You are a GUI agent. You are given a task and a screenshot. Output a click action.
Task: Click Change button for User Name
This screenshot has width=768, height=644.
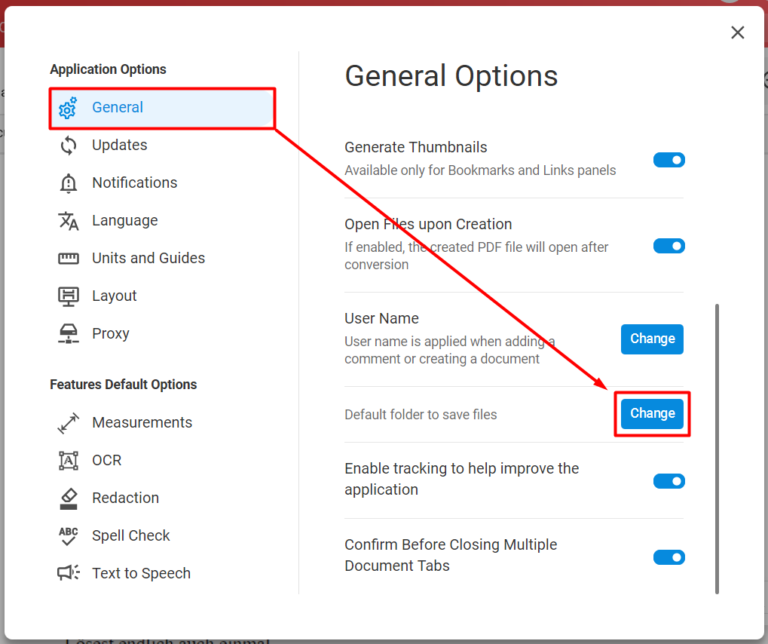[x=652, y=339]
